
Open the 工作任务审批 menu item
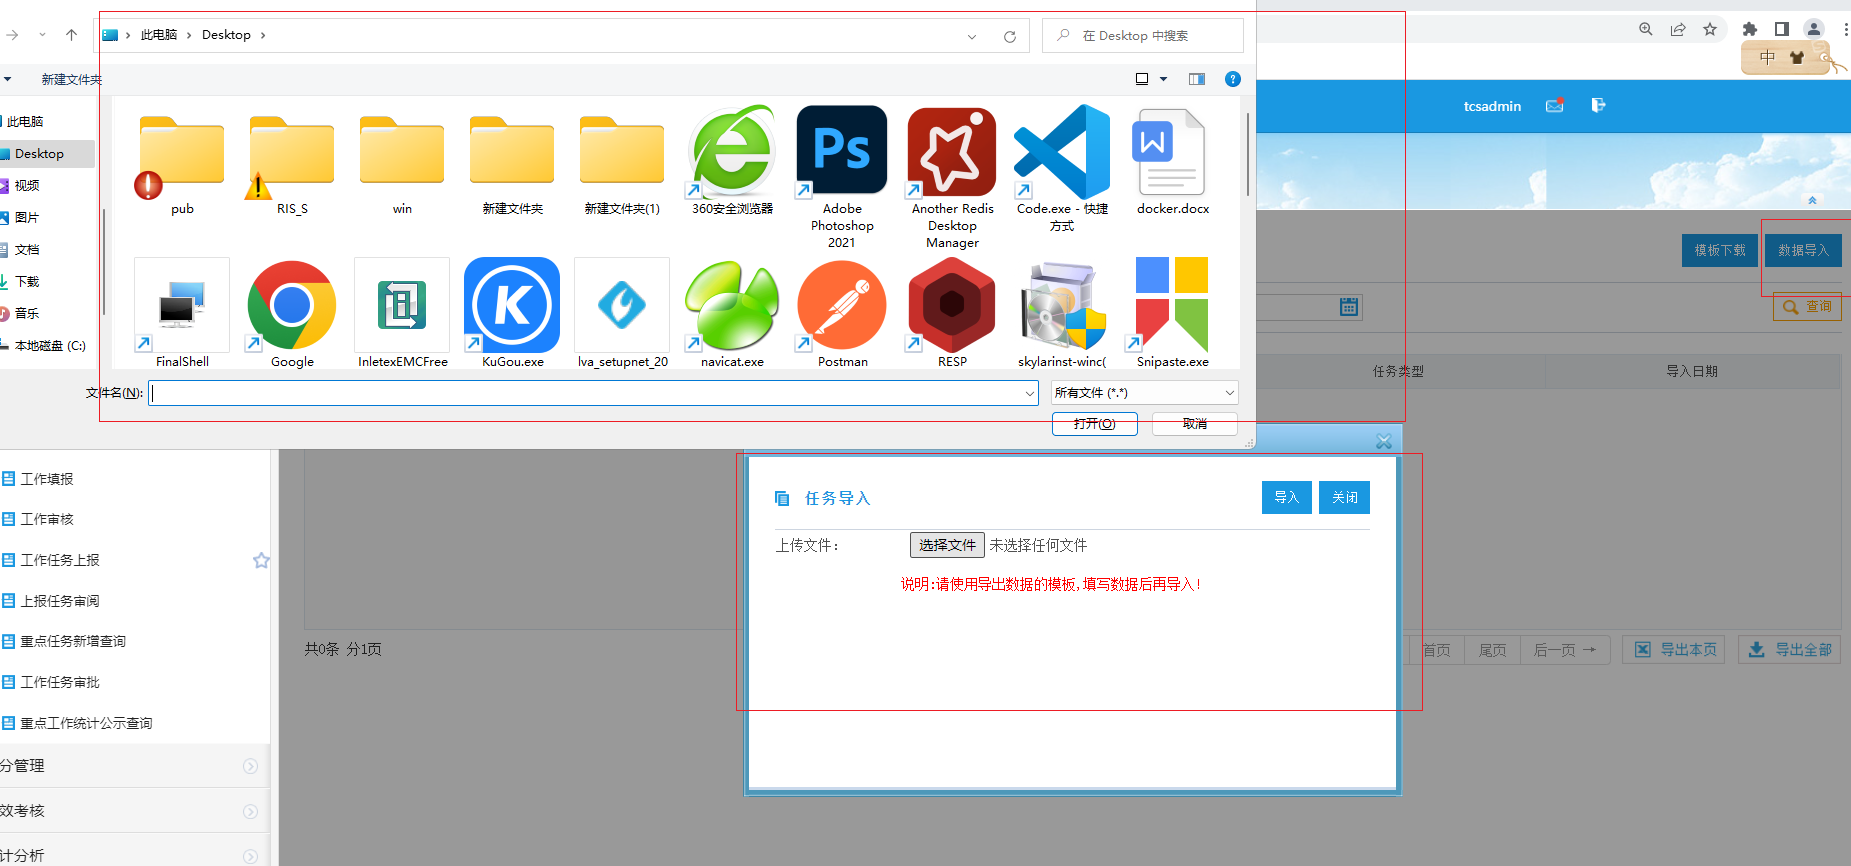(60, 682)
